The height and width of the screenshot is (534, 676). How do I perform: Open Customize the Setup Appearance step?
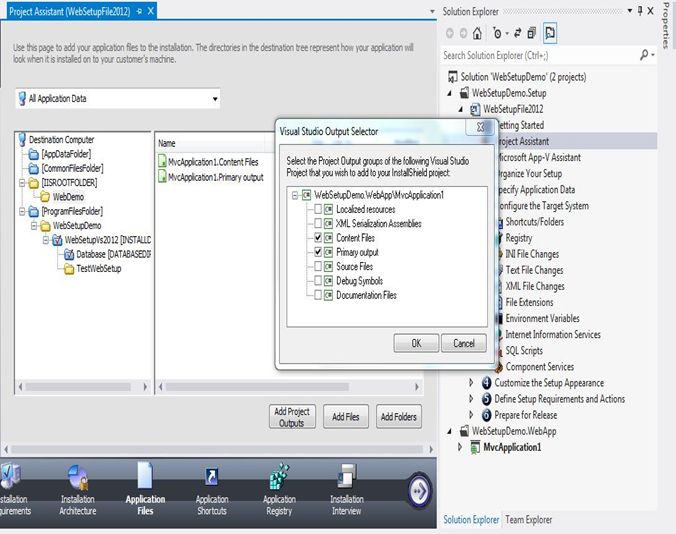[x=549, y=383]
